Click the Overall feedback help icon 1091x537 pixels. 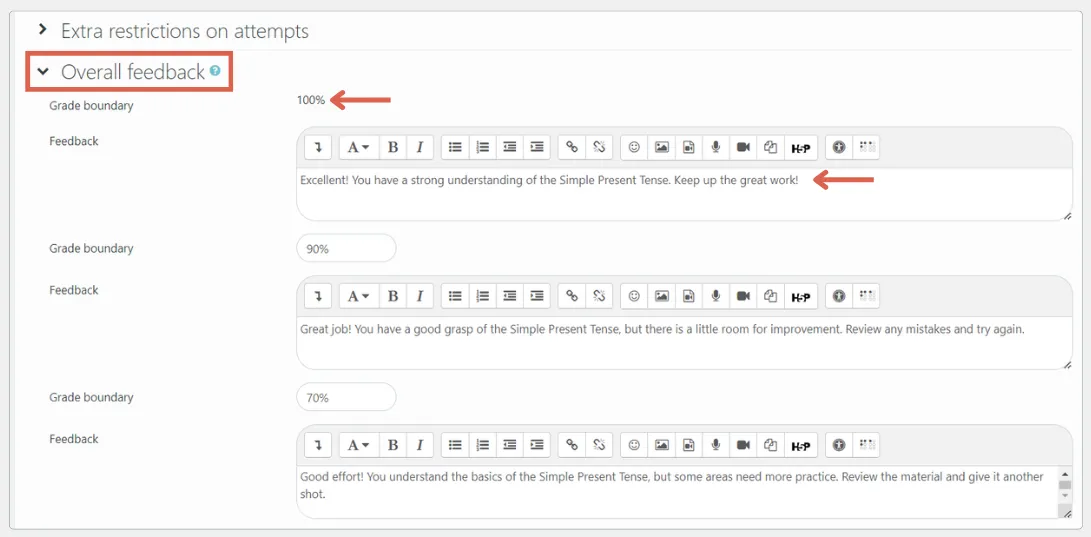pyautogui.click(x=215, y=71)
